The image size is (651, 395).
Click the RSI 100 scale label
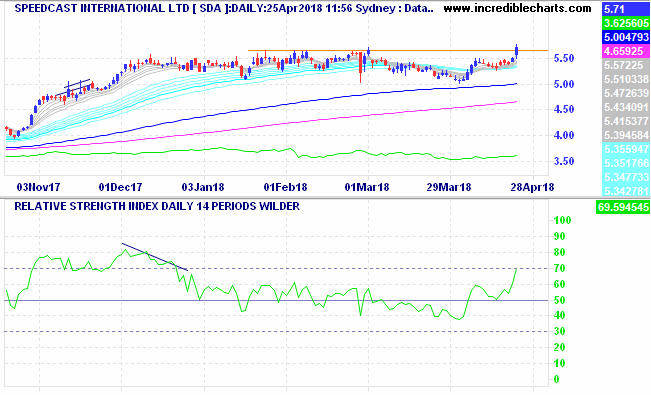click(x=562, y=220)
